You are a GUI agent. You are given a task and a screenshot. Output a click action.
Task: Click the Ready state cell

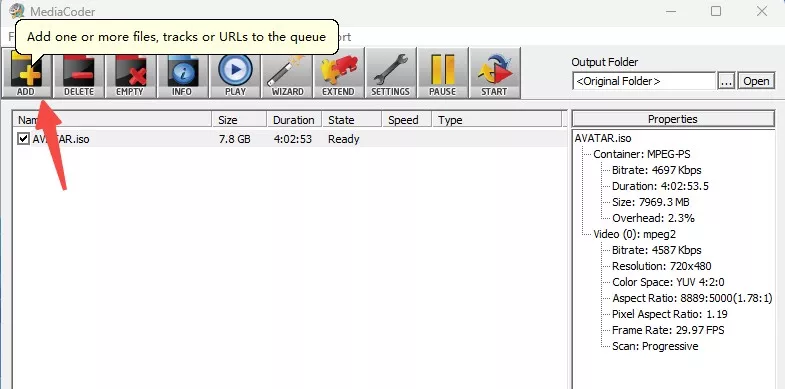pos(343,139)
